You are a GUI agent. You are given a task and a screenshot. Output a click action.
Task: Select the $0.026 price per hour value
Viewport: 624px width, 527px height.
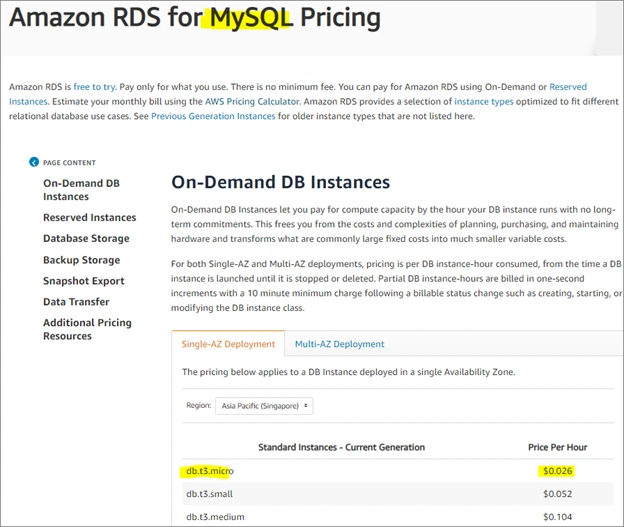559,470
